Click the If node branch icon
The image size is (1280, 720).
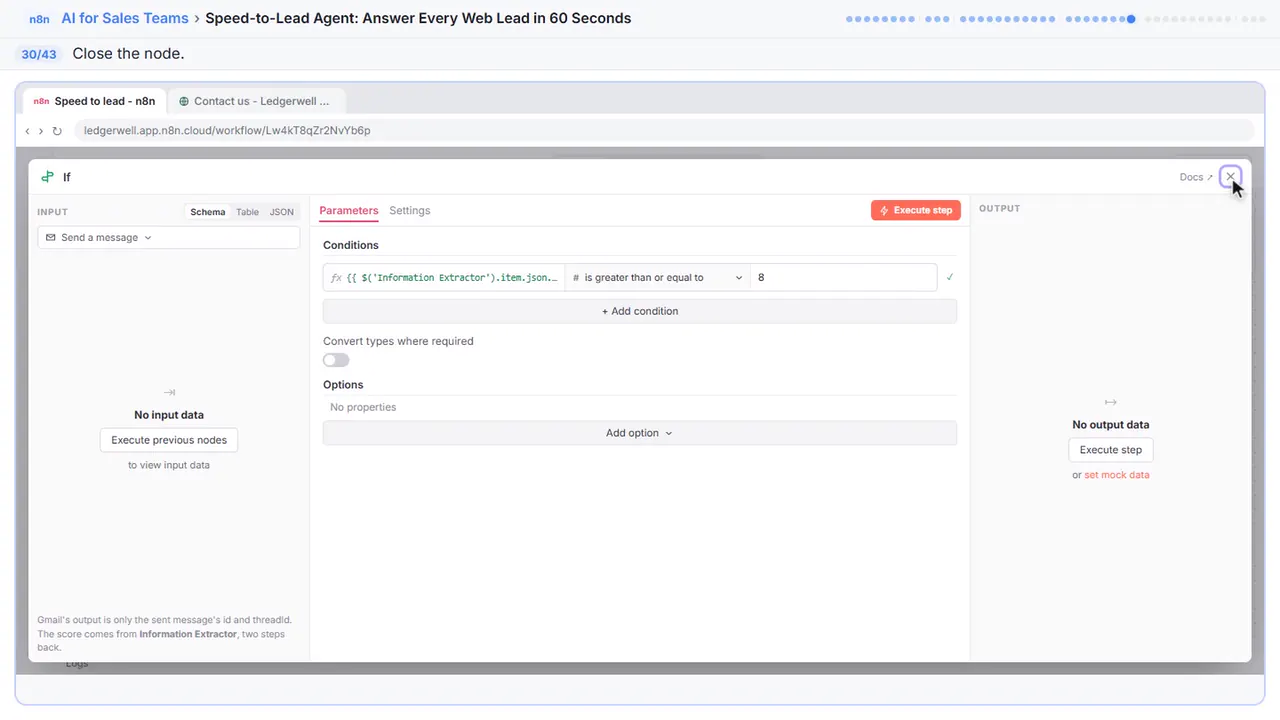click(x=47, y=177)
